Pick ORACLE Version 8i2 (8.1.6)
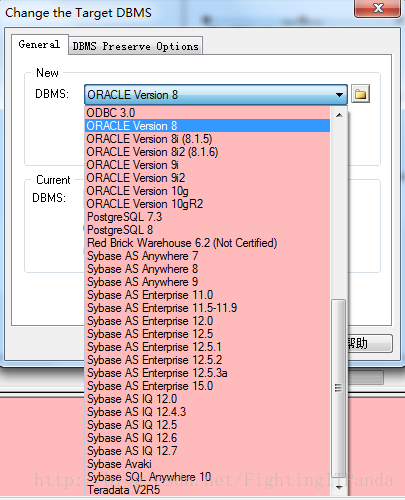Image resolution: width=405 pixels, height=500 pixels. [x=207, y=152]
